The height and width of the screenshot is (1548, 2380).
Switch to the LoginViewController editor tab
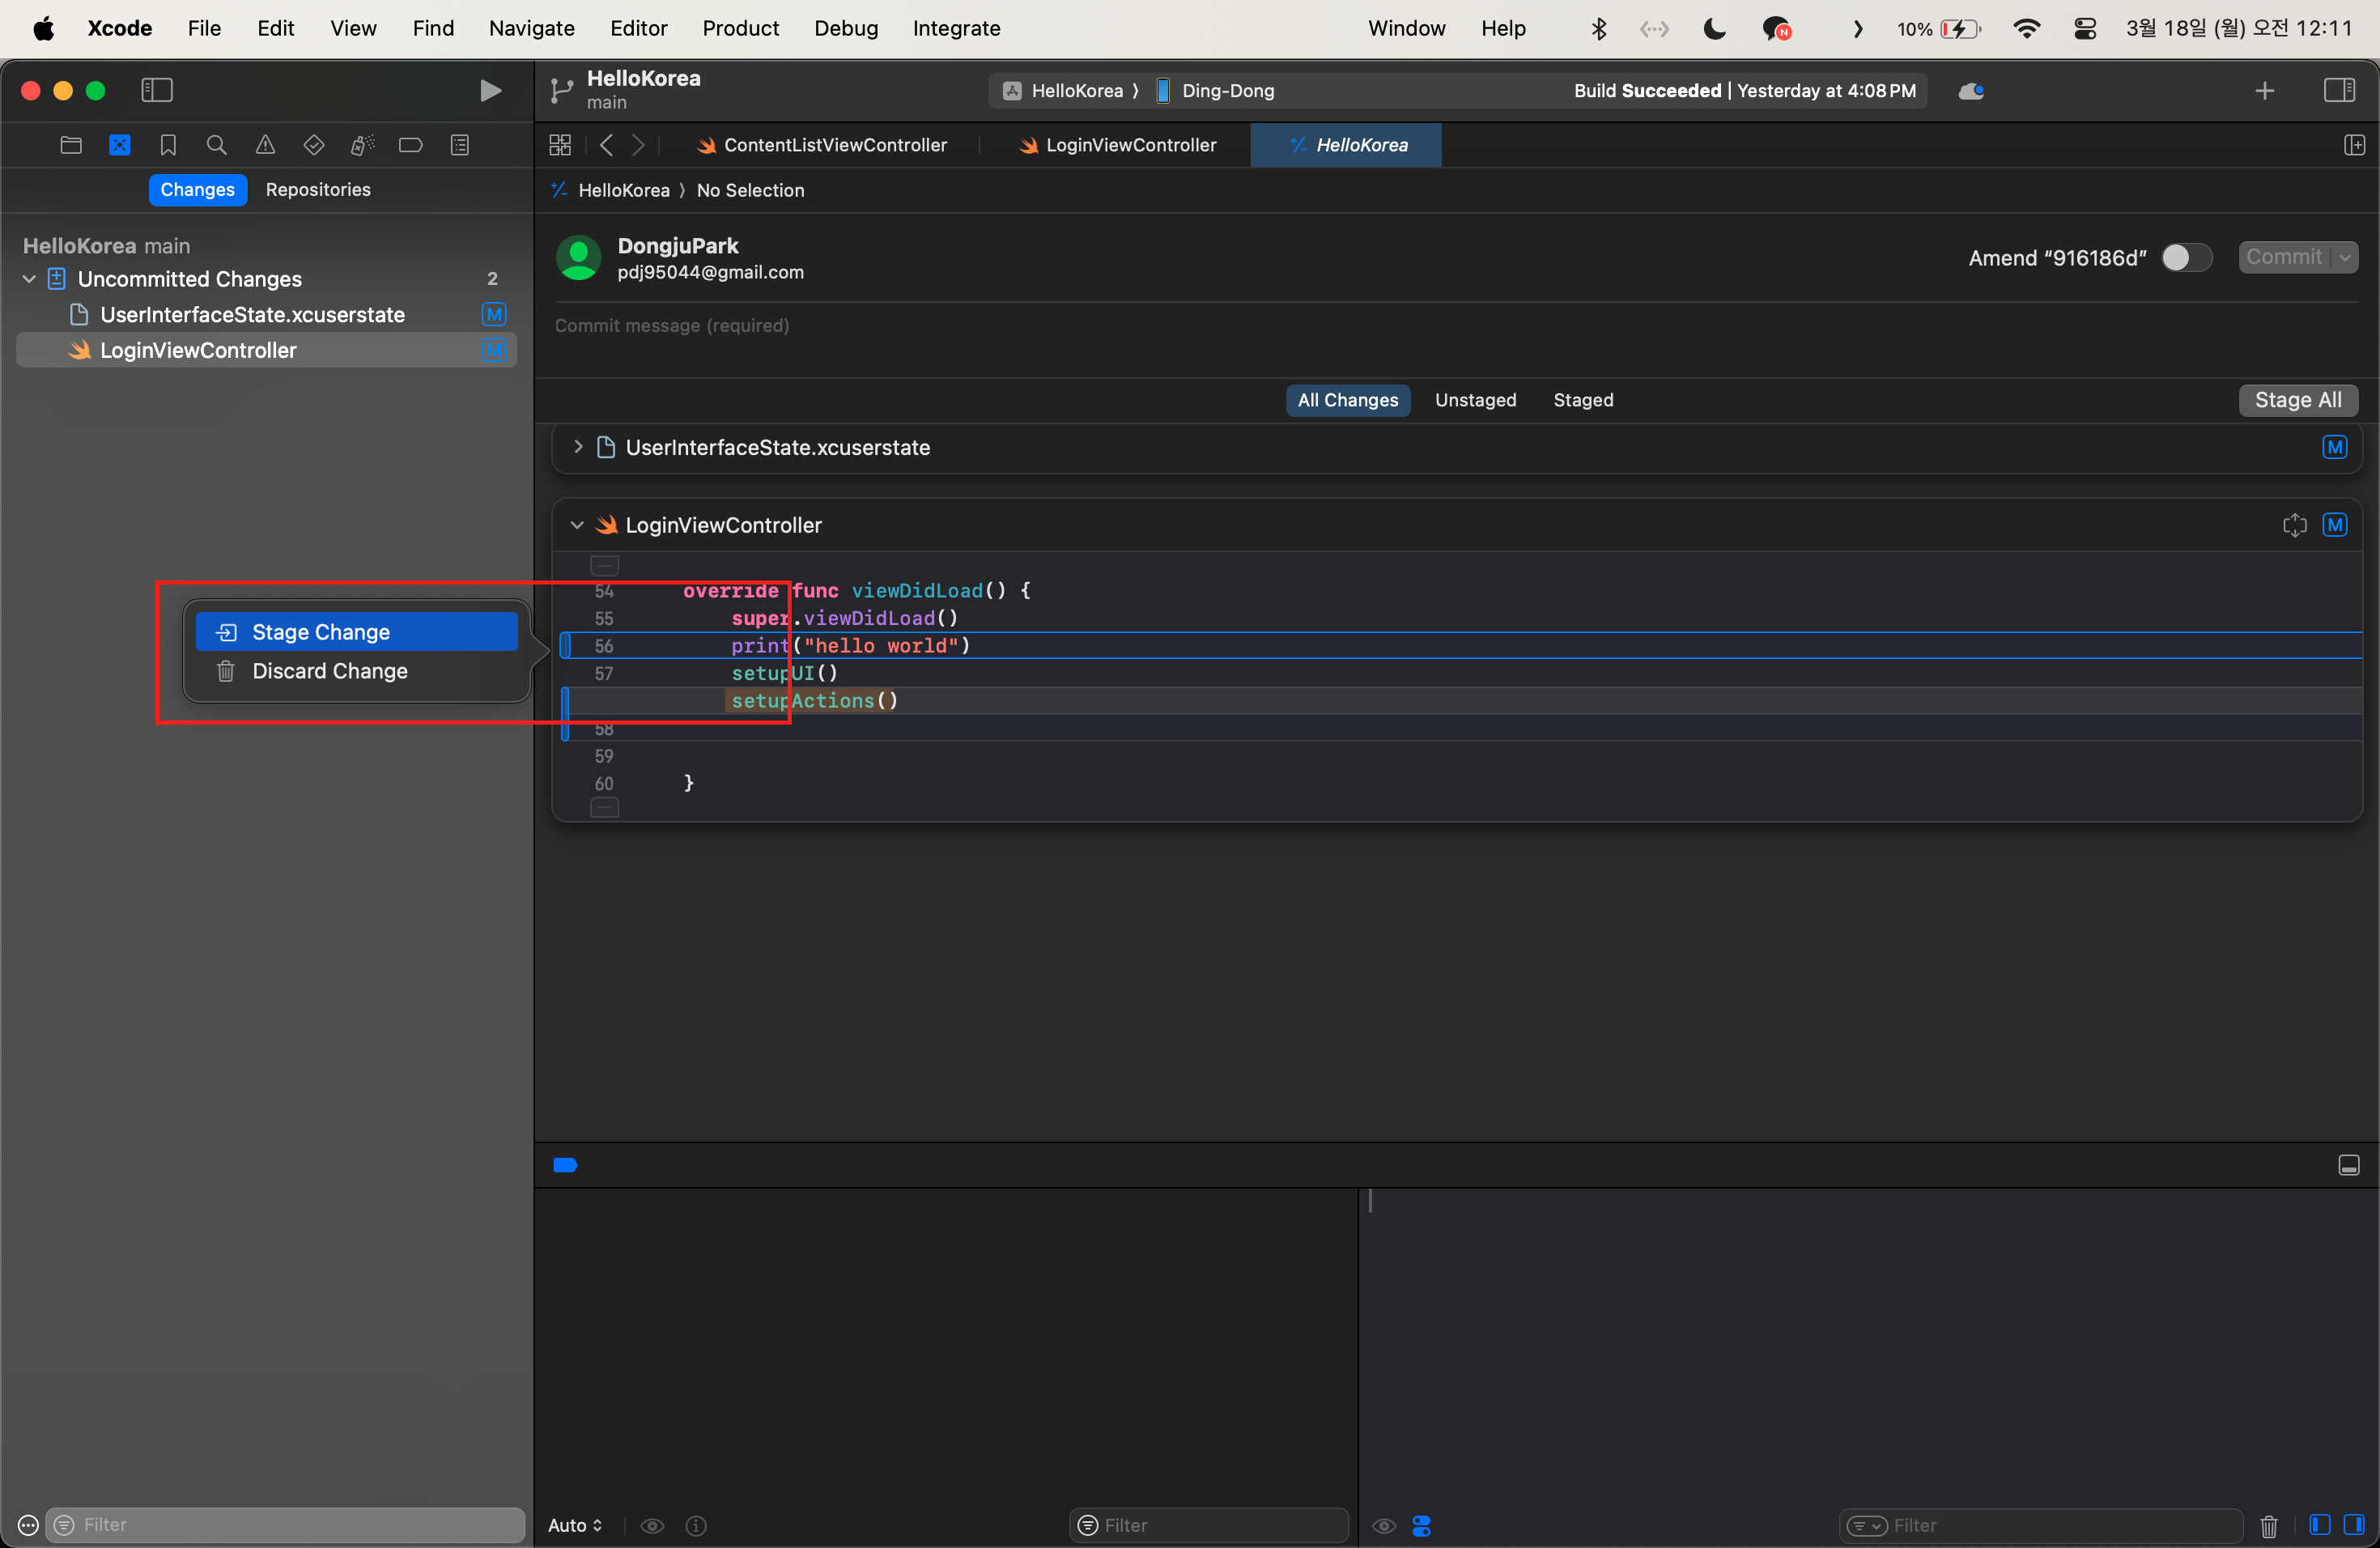click(1116, 145)
